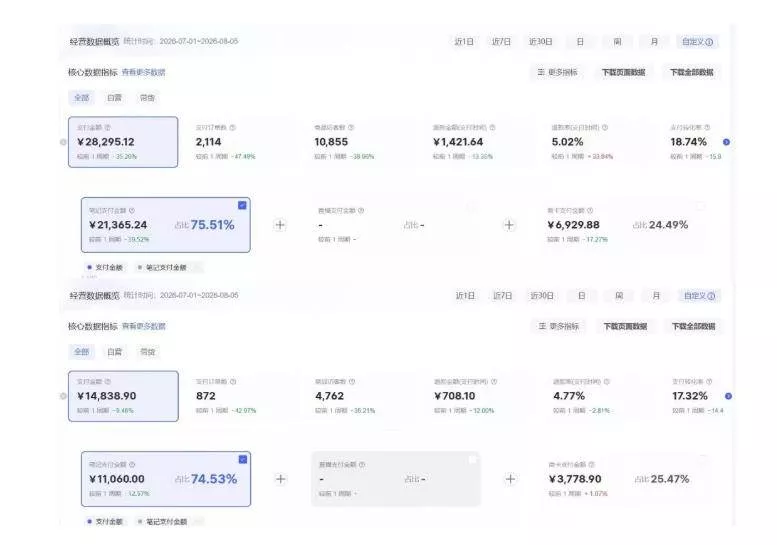
Task: Toggle 支付金额 legend below the ¥11,060.00 card
Action: pos(105,522)
